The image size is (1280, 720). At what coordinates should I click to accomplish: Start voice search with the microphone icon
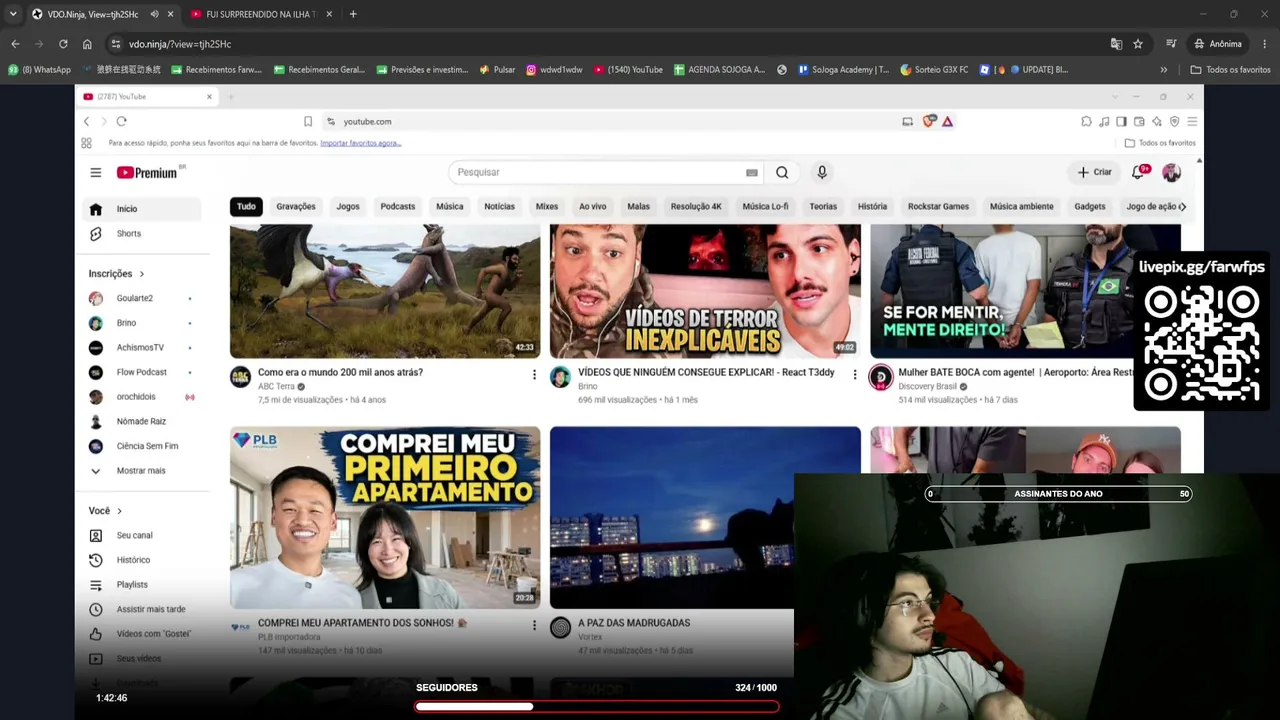tap(822, 172)
